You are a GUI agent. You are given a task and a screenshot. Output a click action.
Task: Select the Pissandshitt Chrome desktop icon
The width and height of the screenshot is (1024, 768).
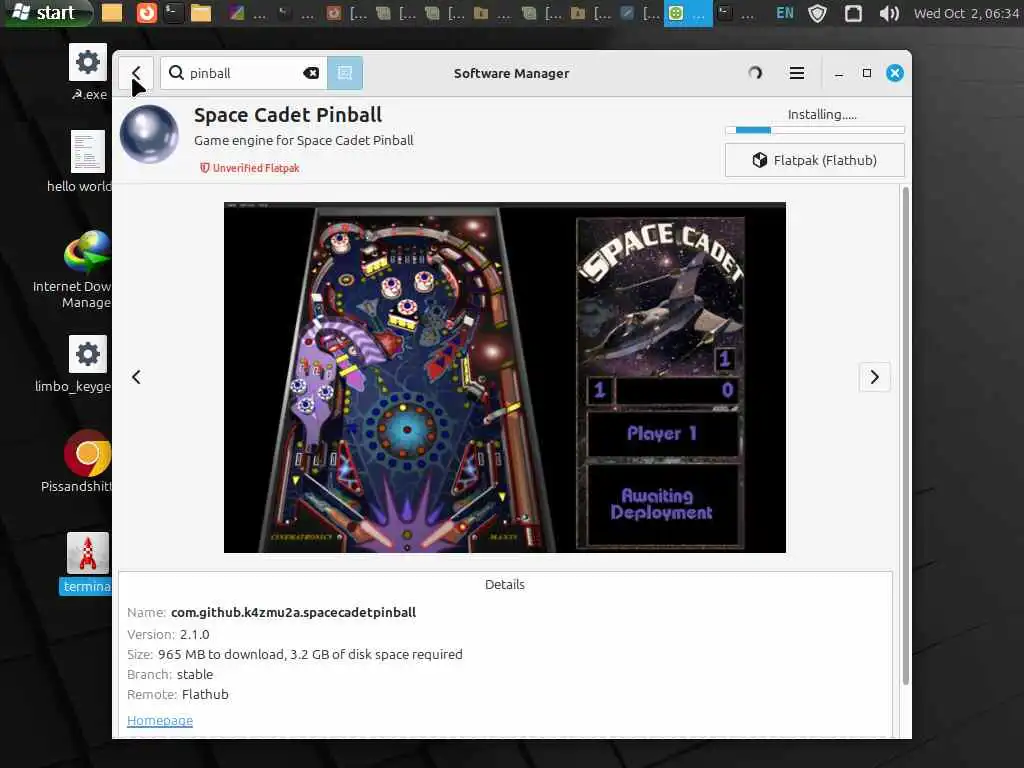coord(78,462)
